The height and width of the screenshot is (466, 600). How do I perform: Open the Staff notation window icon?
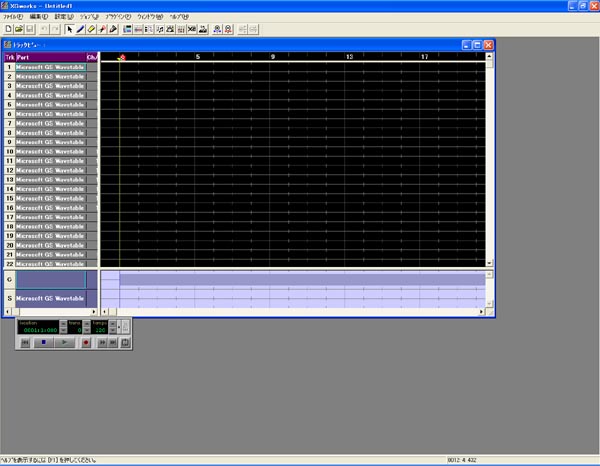click(160, 29)
